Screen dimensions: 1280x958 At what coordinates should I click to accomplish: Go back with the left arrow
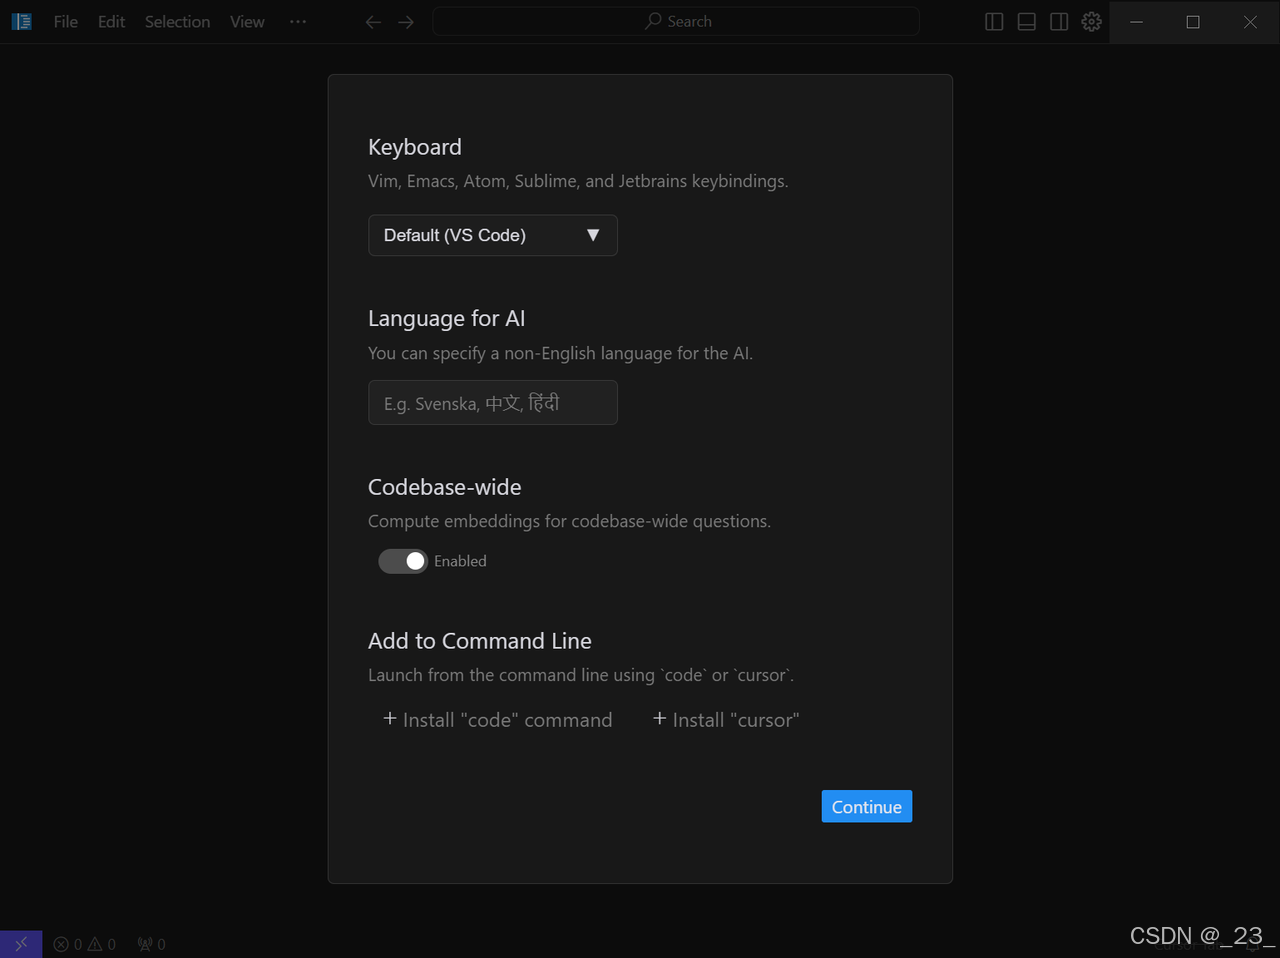[373, 22]
